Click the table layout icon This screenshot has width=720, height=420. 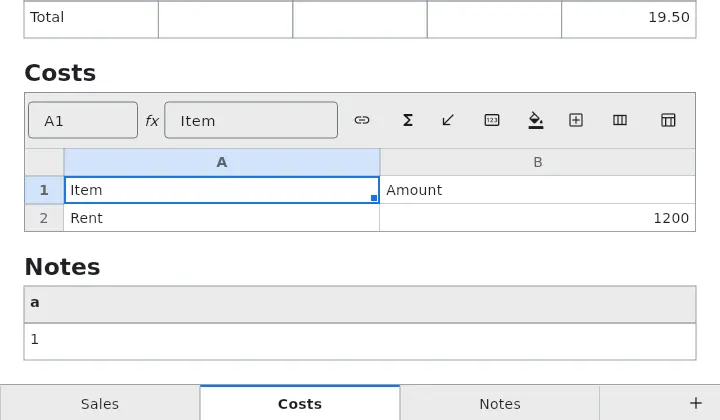pos(668,120)
